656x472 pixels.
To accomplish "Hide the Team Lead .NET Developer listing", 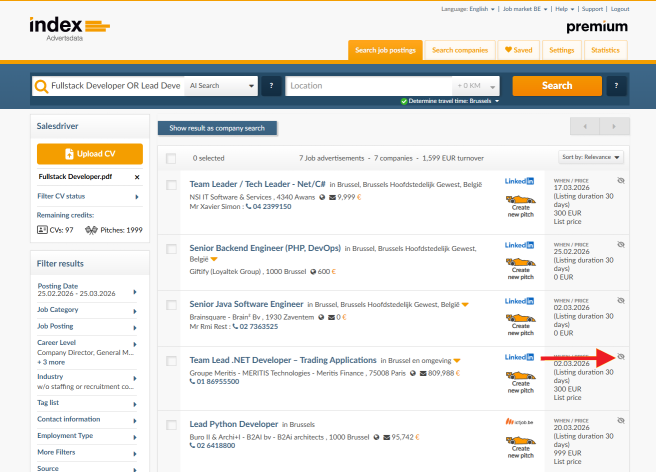I will point(621,357).
